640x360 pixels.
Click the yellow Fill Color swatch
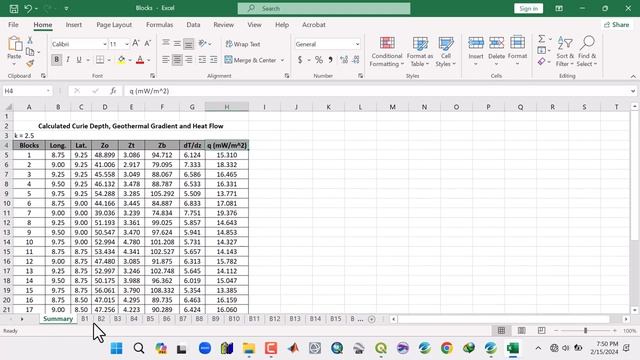pyautogui.click(x=122, y=60)
